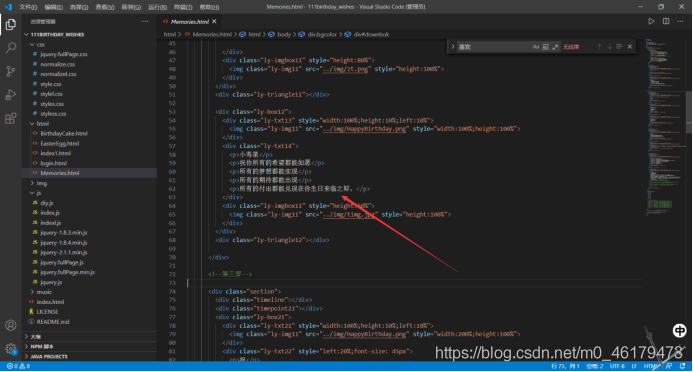Toggle regular expression in find widget
This screenshot has height=372, width=693.
(x=555, y=47)
